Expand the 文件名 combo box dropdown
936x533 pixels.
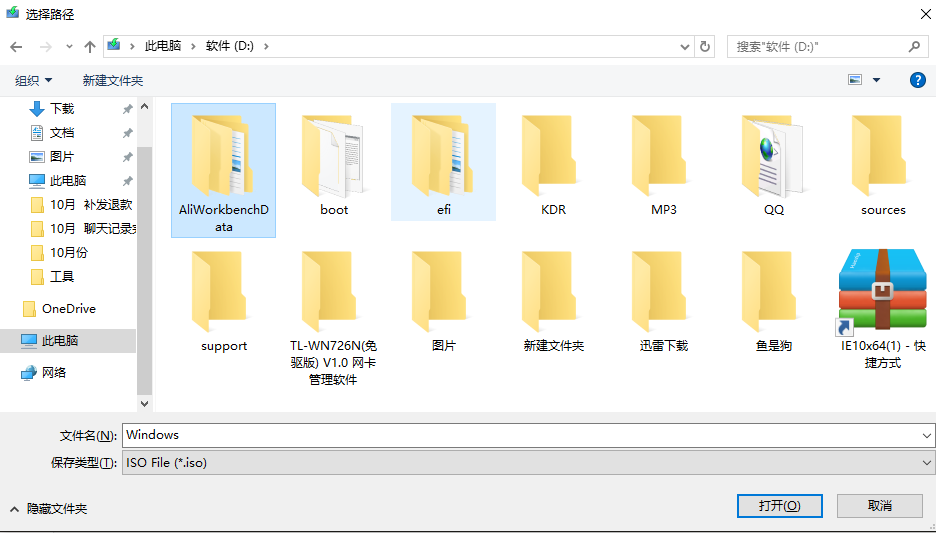[x=926, y=436]
